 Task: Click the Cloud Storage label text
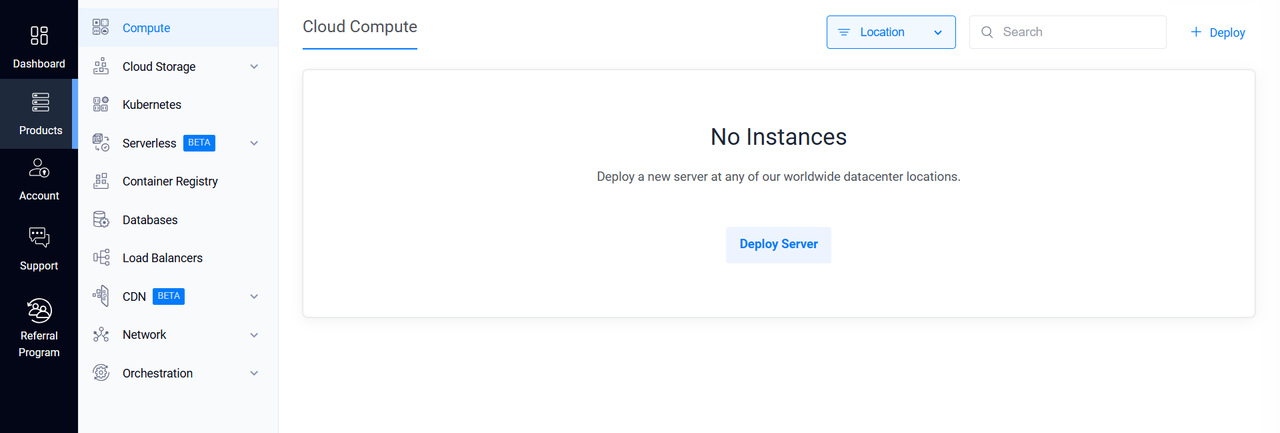tap(159, 67)
